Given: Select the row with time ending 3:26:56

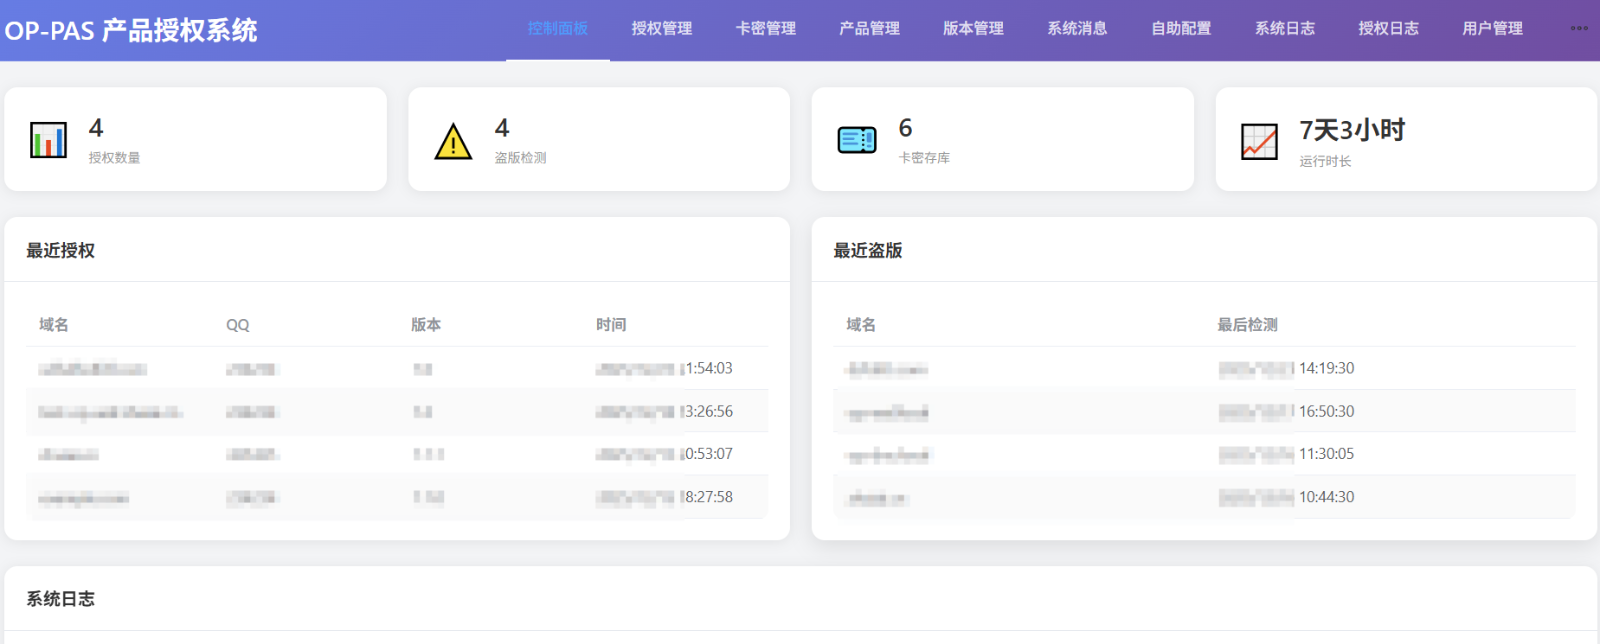Looking at the screenshot, I should [397, 411].
